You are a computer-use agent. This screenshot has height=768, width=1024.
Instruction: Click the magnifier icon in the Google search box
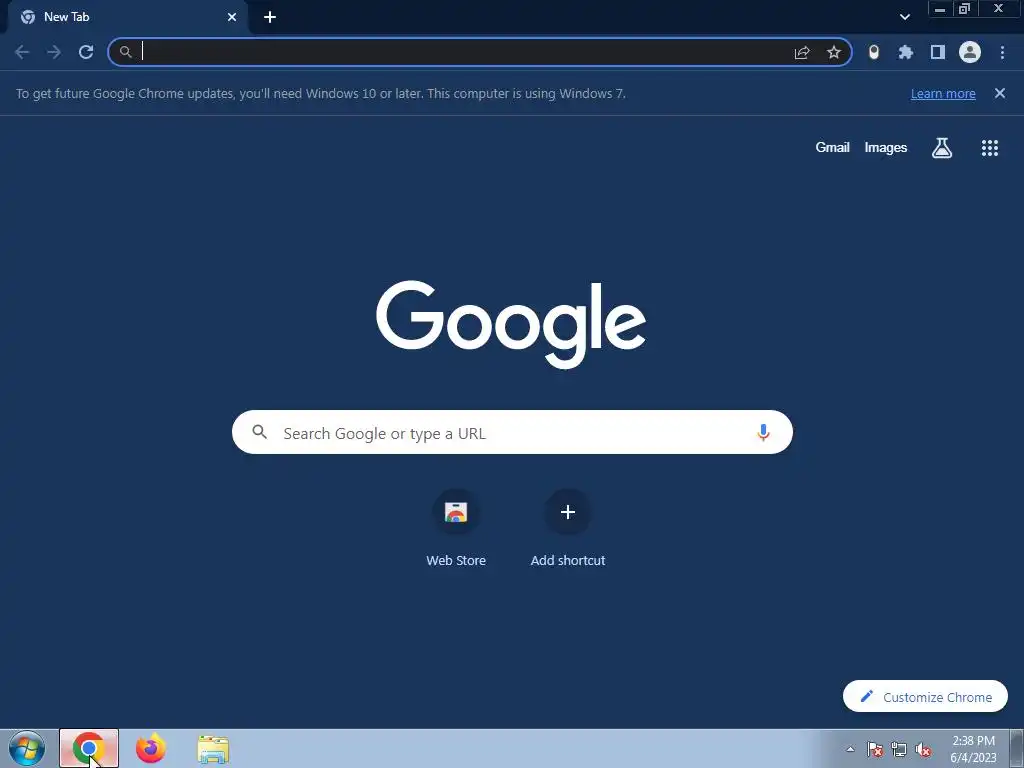pos(259,432)
